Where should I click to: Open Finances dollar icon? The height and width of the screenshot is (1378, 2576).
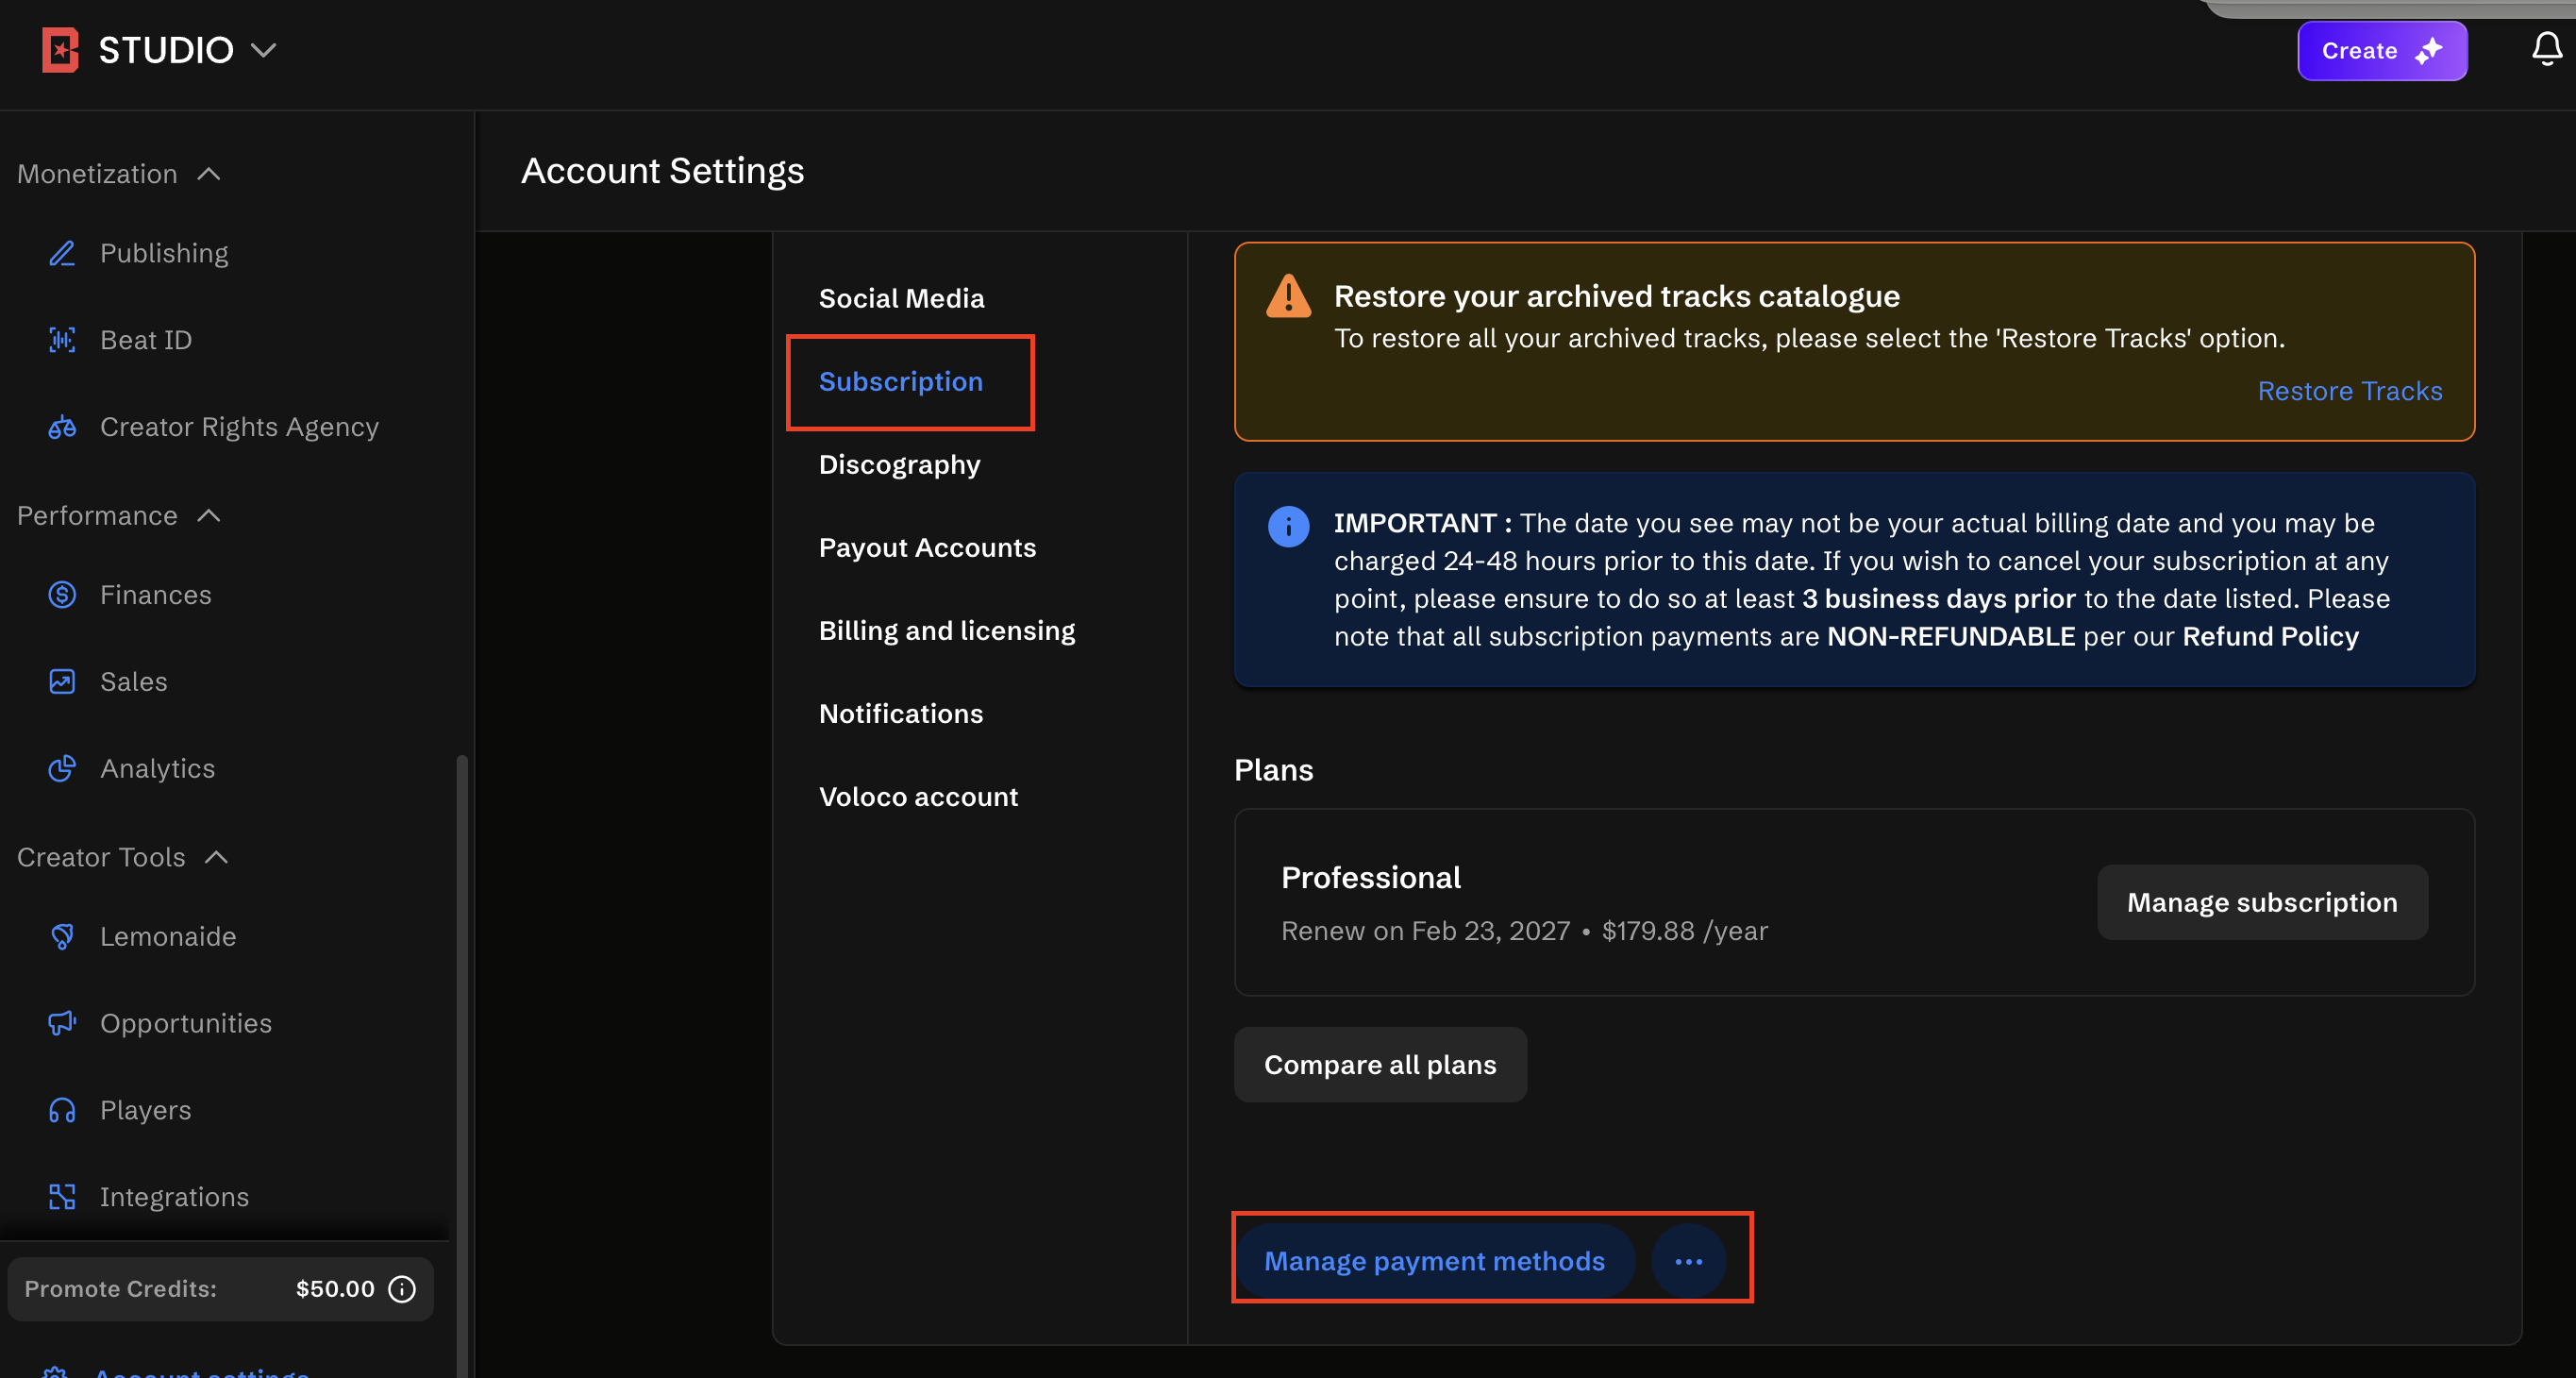click(x=62, y=595)
